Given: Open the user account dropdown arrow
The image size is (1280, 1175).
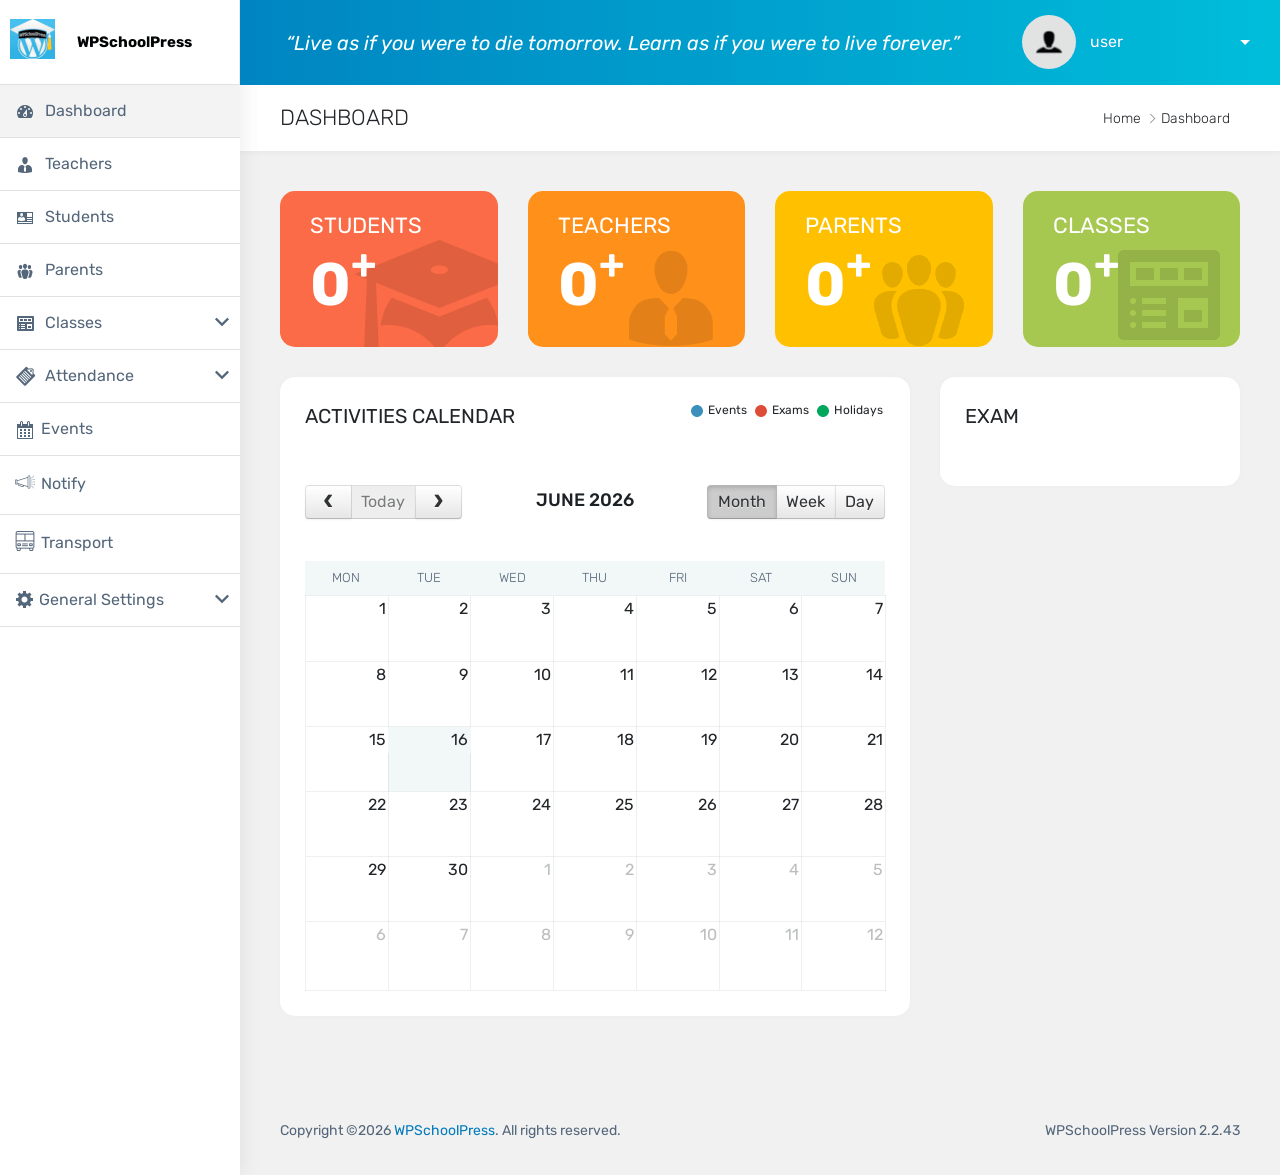Looking at the screenshot, I should point(1245,42).
